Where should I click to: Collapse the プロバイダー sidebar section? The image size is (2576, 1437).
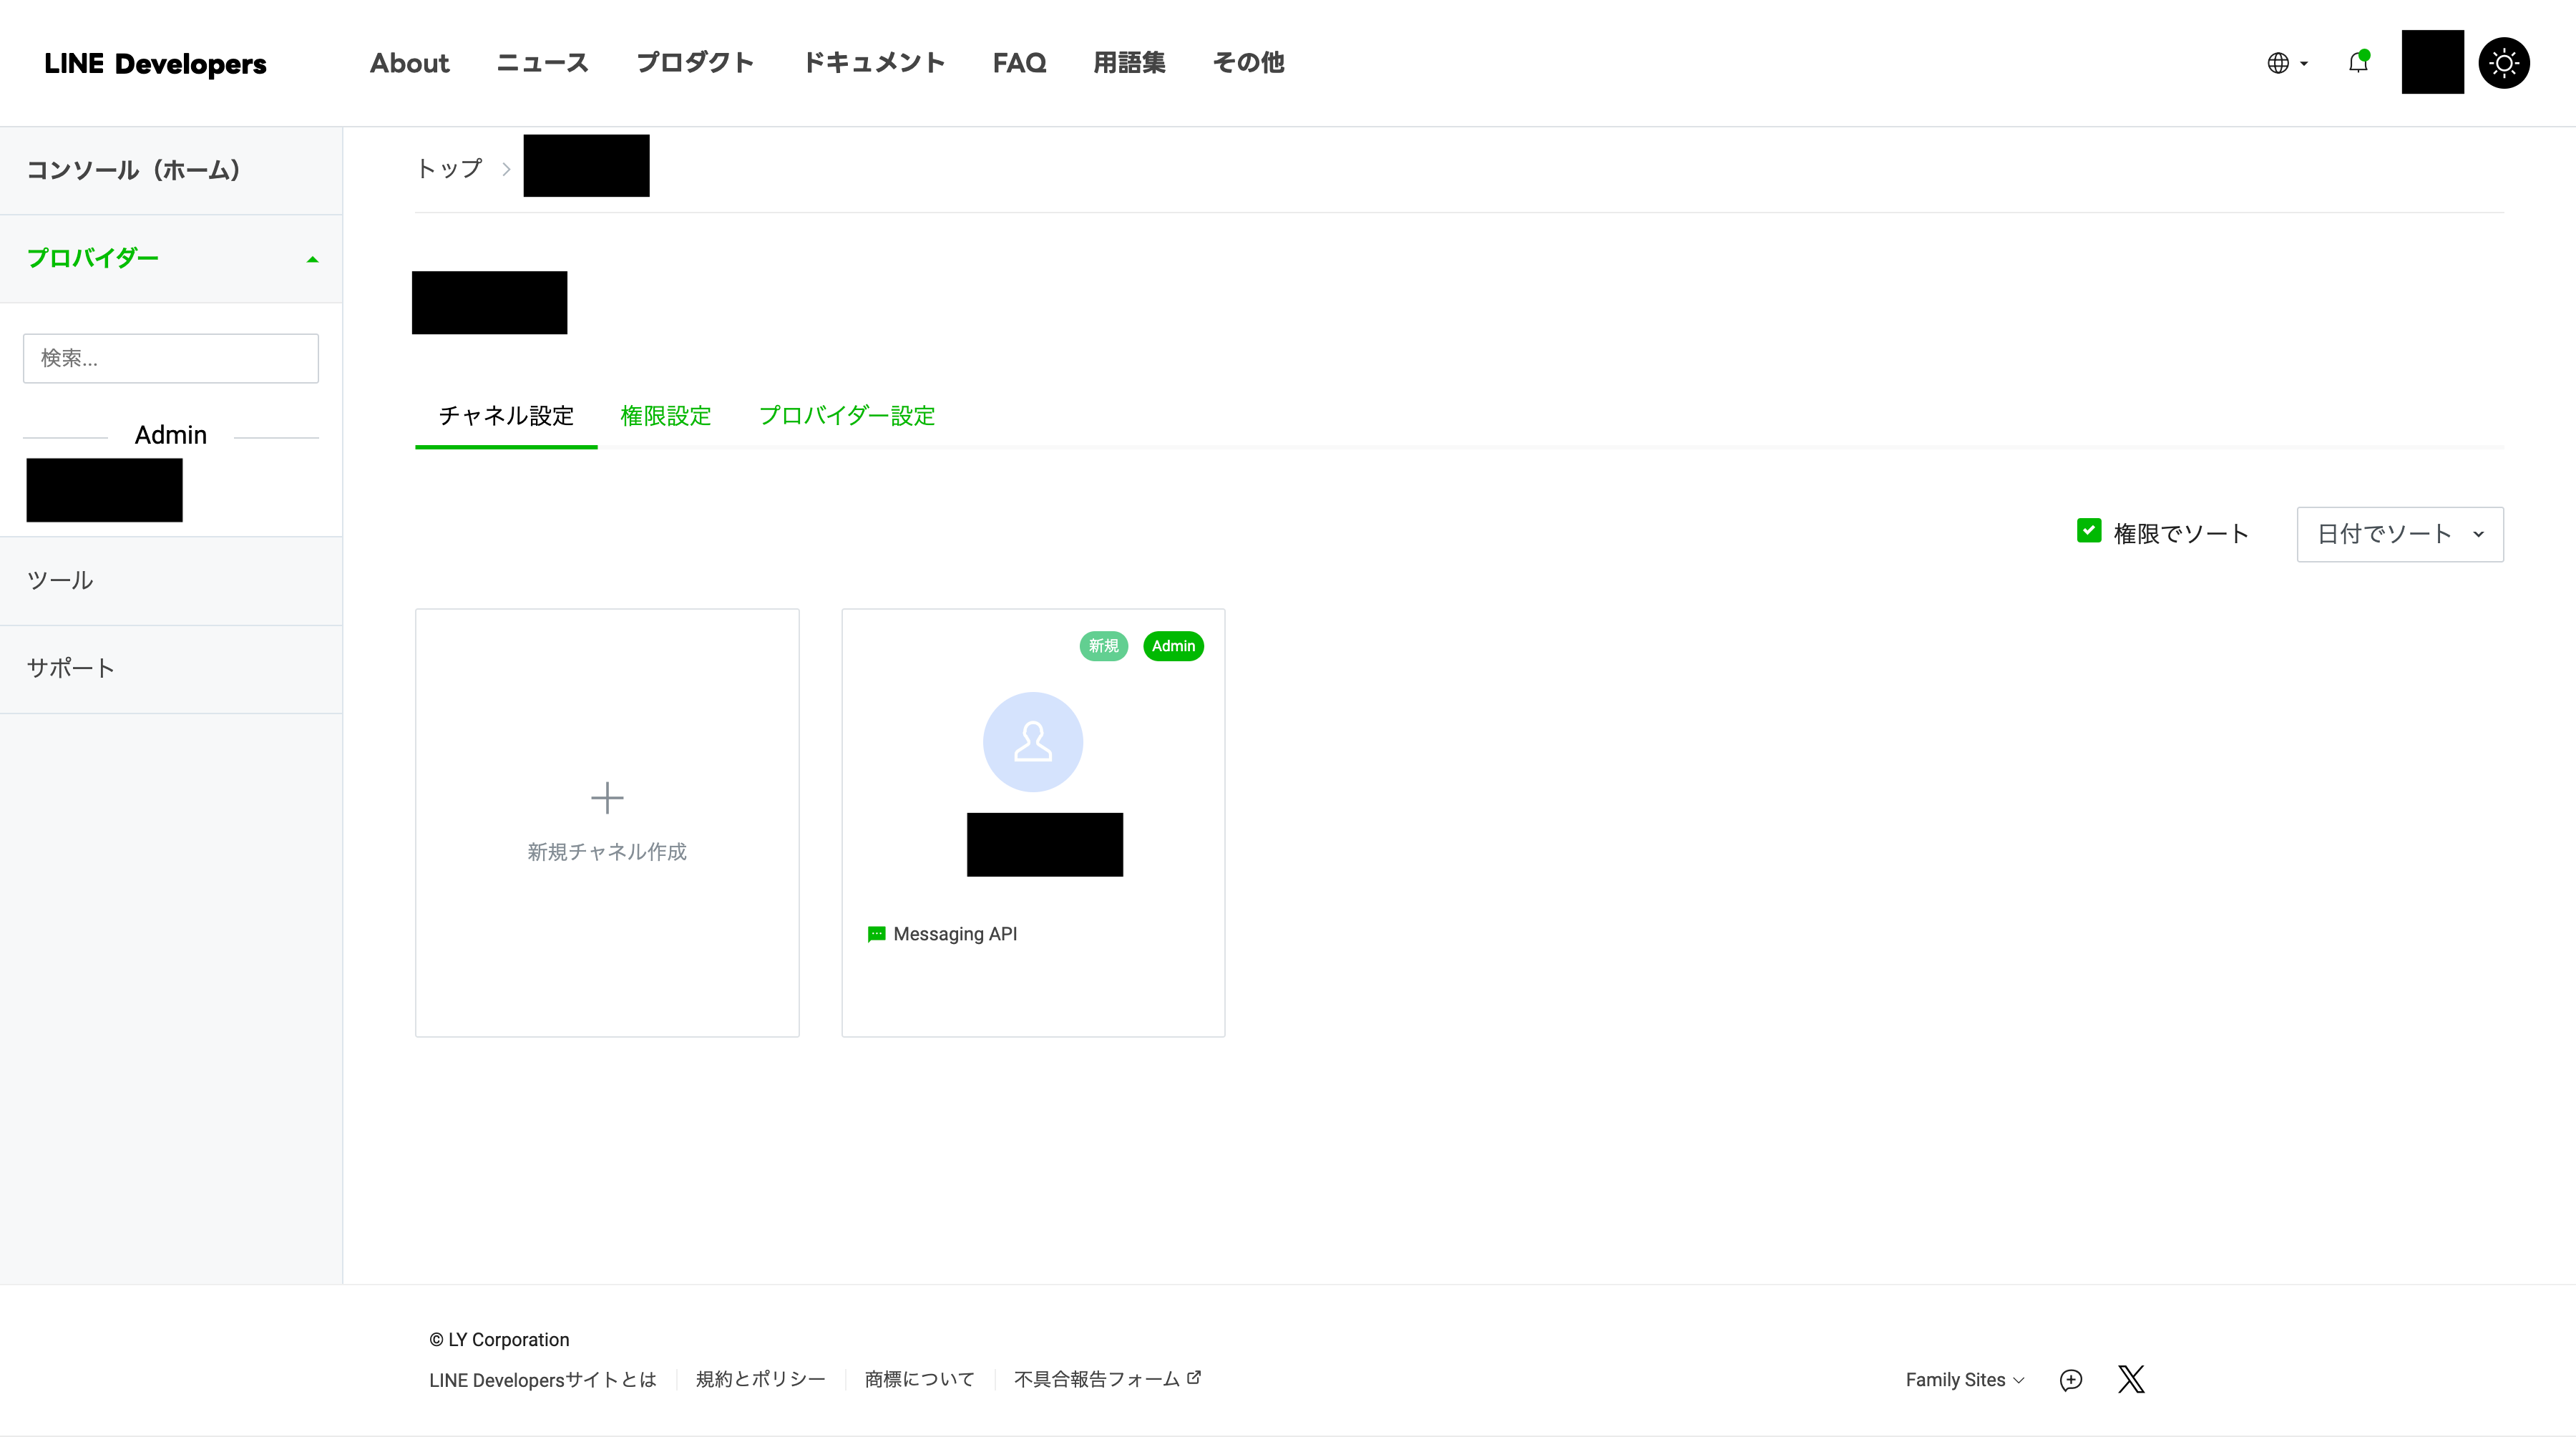(x=312, y=258)
